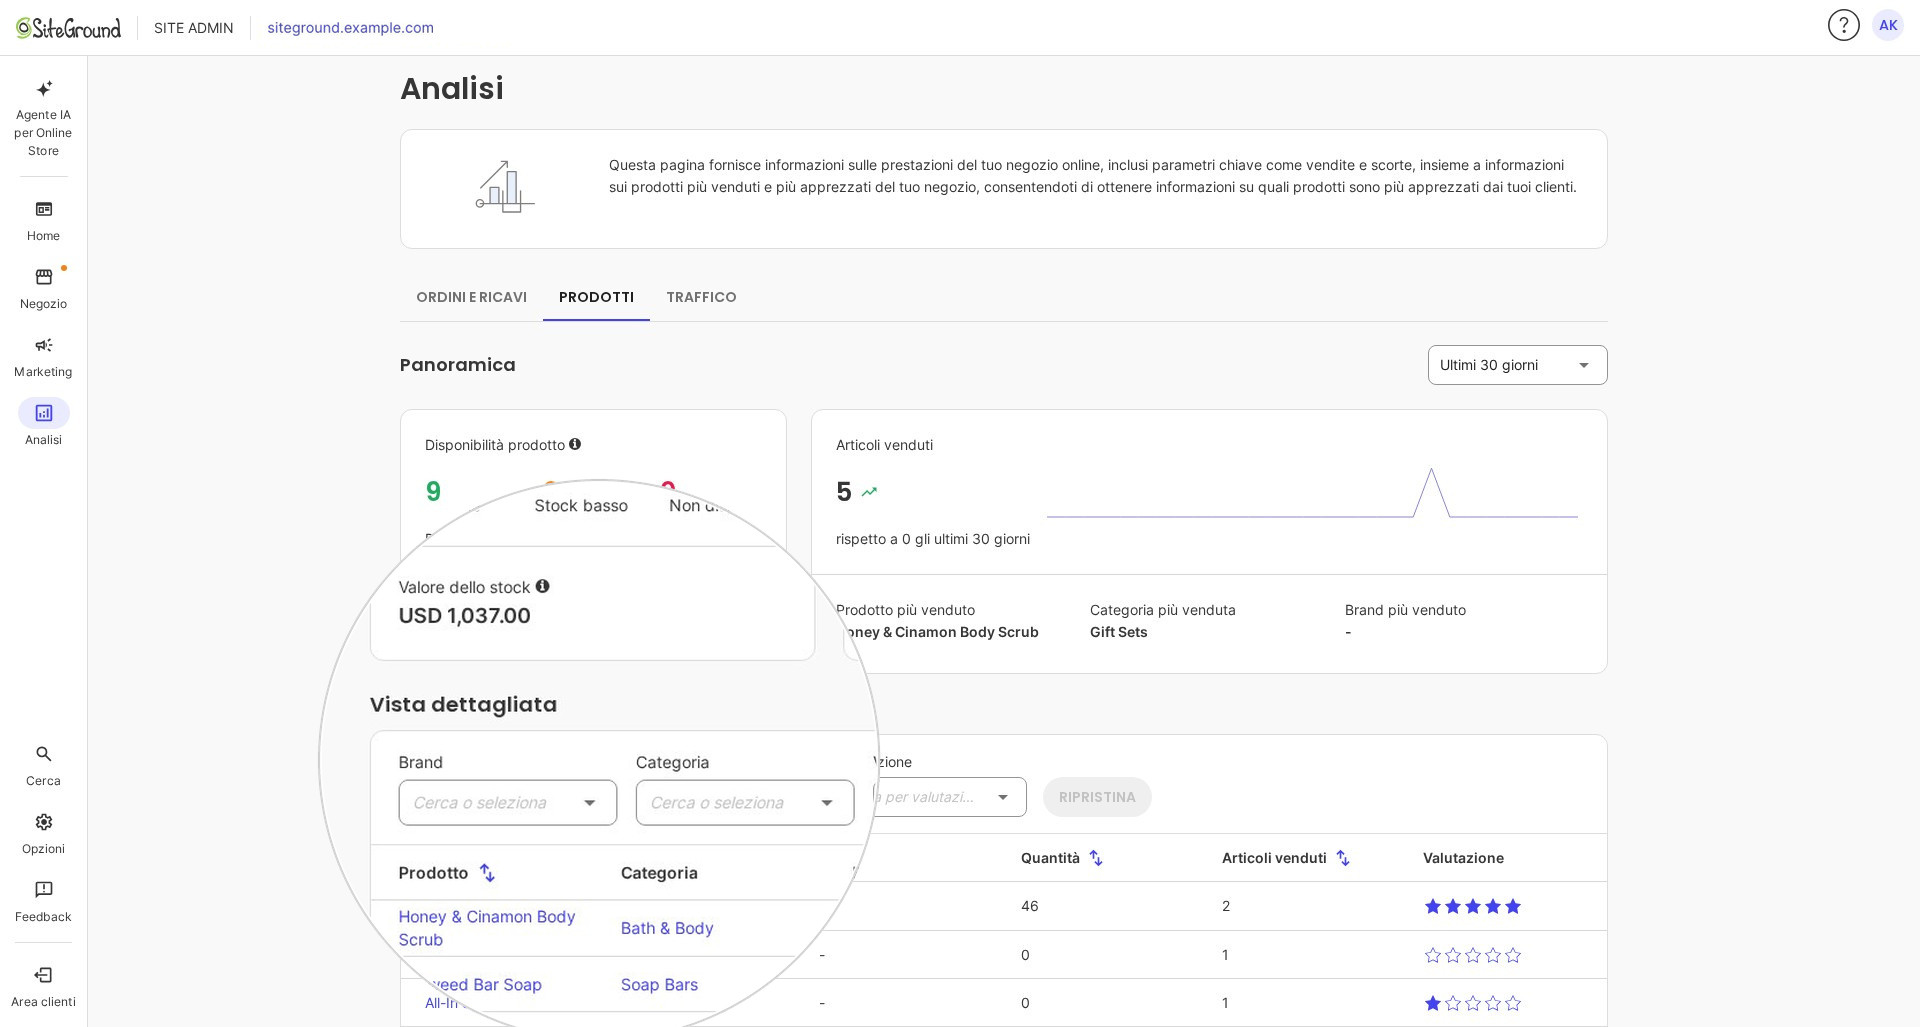Open Opzioni gear settings

(44, 822)
